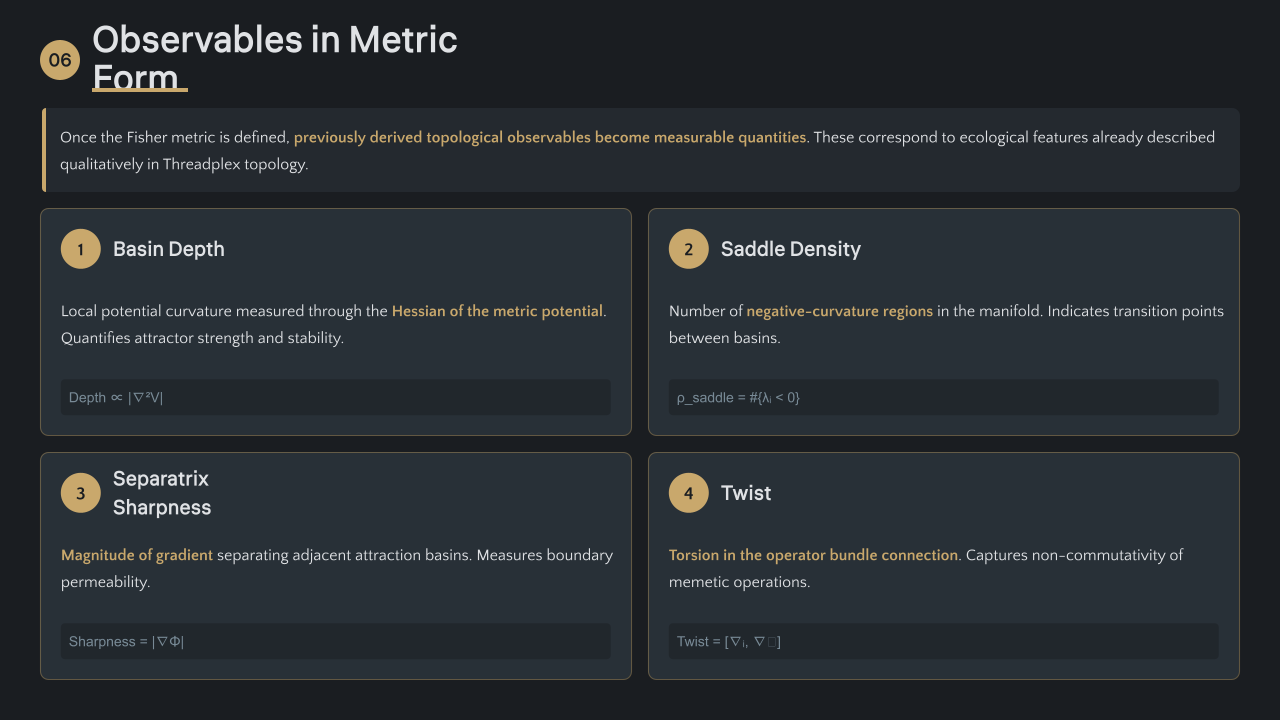The image size is (1280, 720).
Task: Click the number 3 badge beside Separatrix Sharpness
Action: 81,493
